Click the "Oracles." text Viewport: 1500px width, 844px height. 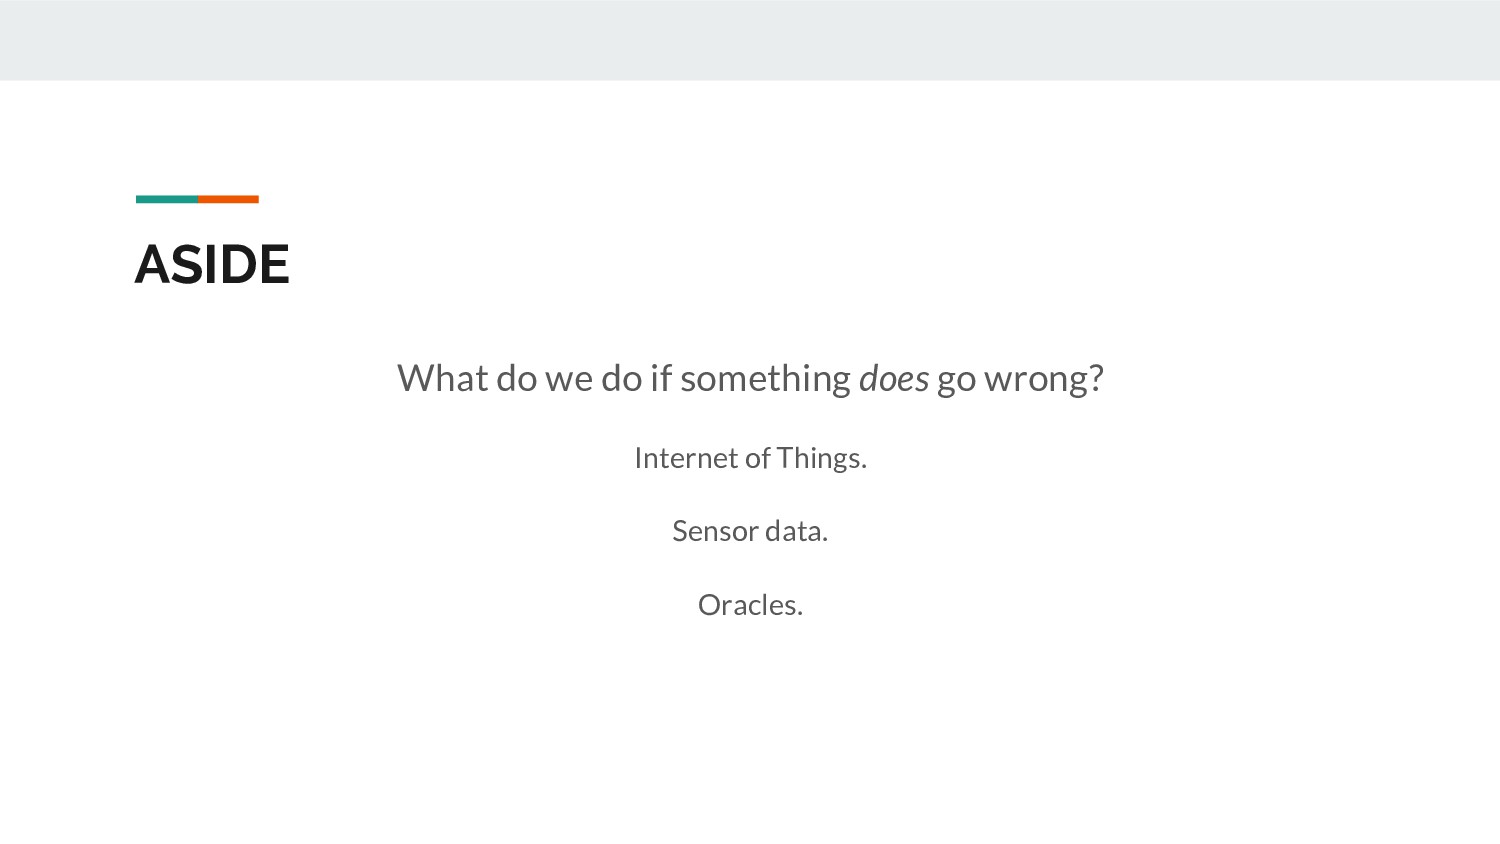click(x=750, y=605)
